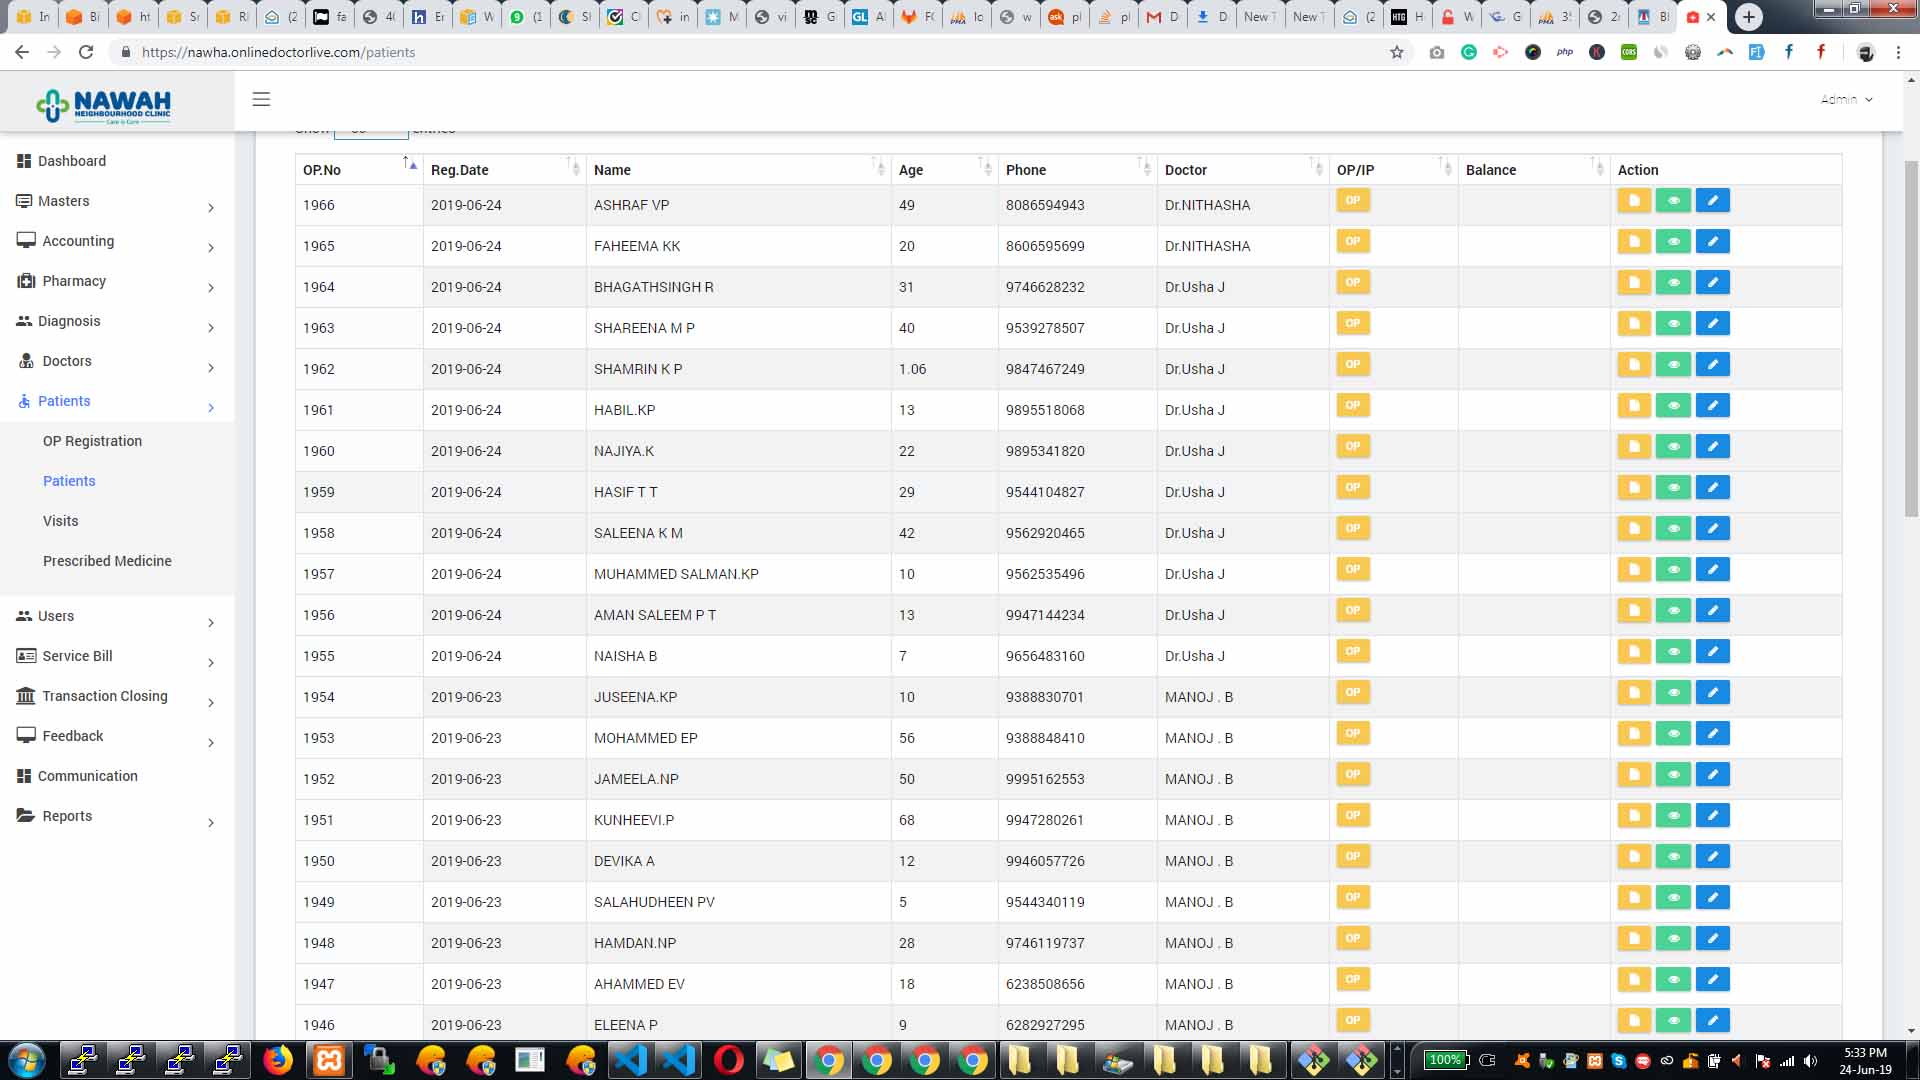
Task: Expand the Diagnosis menu
Action: (x=117, y=321)
